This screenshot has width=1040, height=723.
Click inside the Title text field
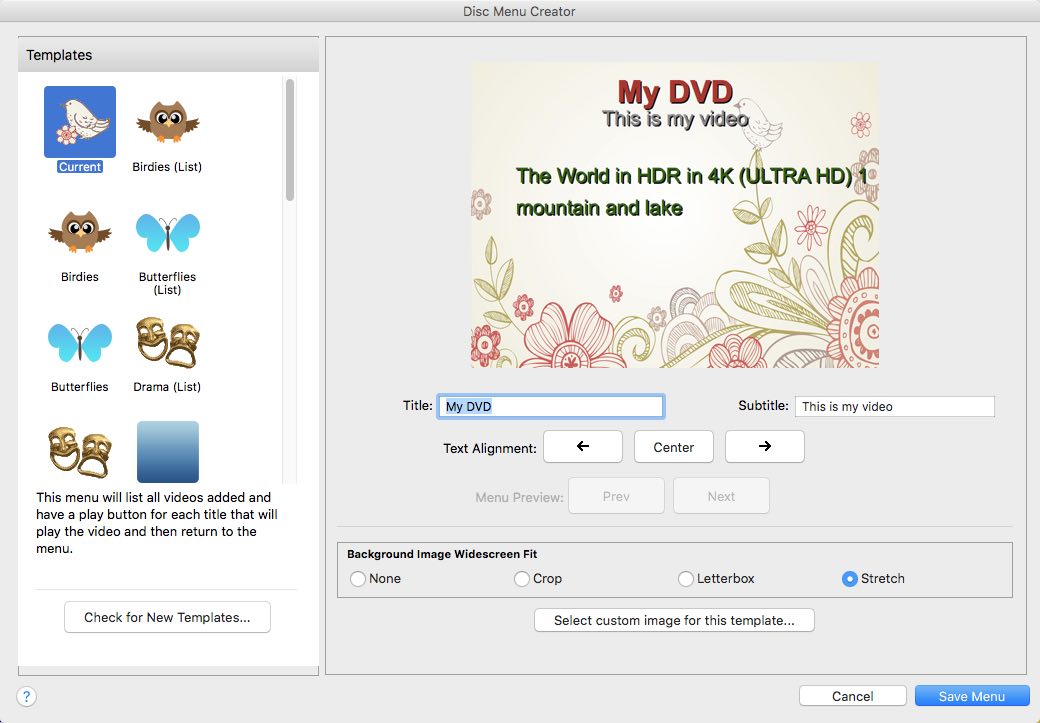[549, 406]
